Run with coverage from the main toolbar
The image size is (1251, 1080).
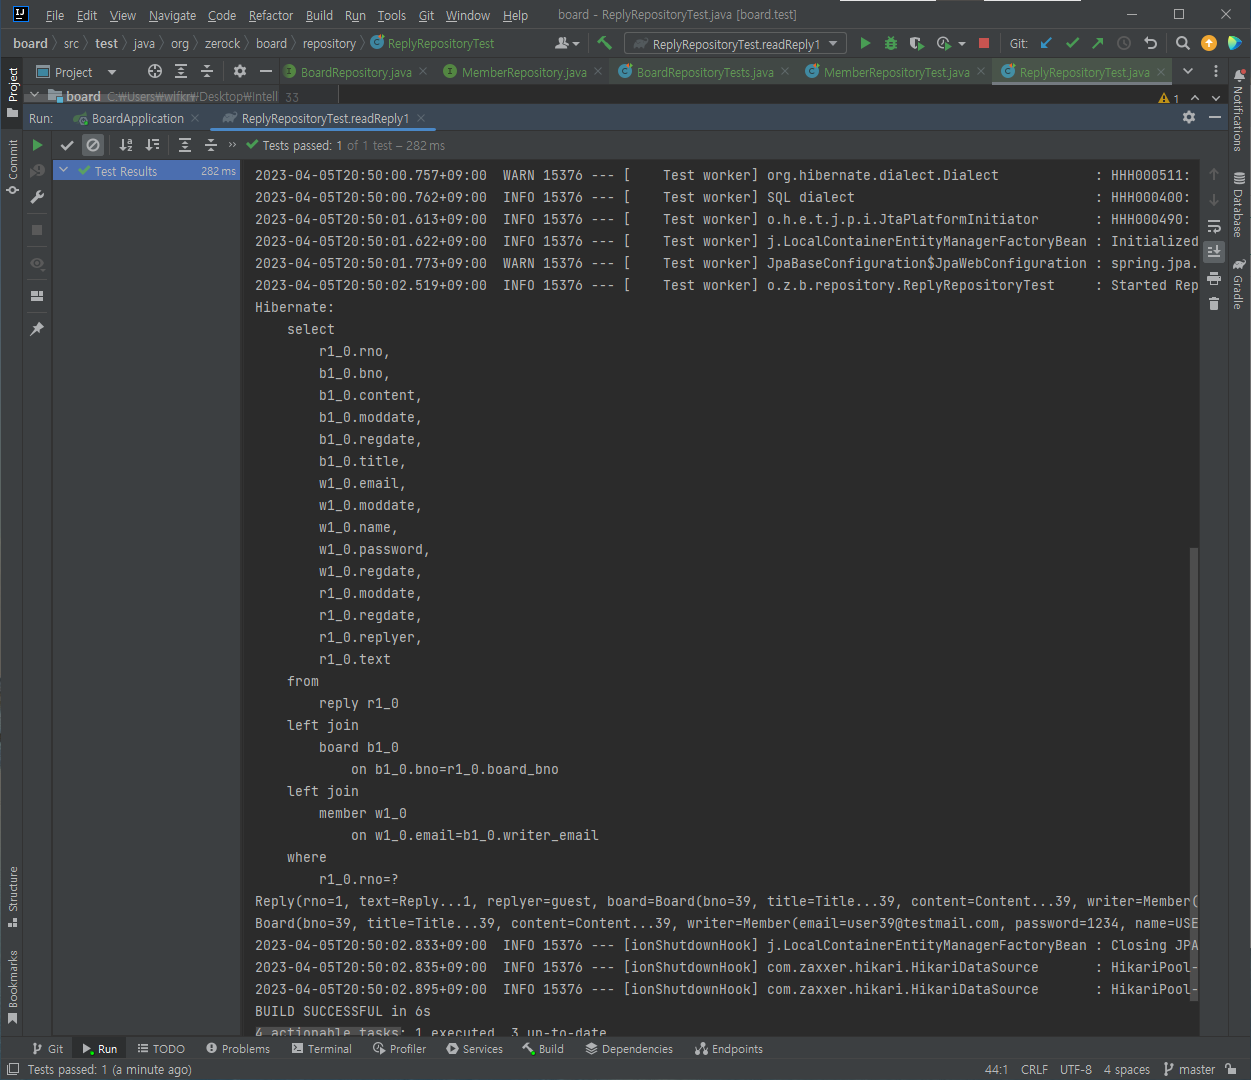pos(916,43)
